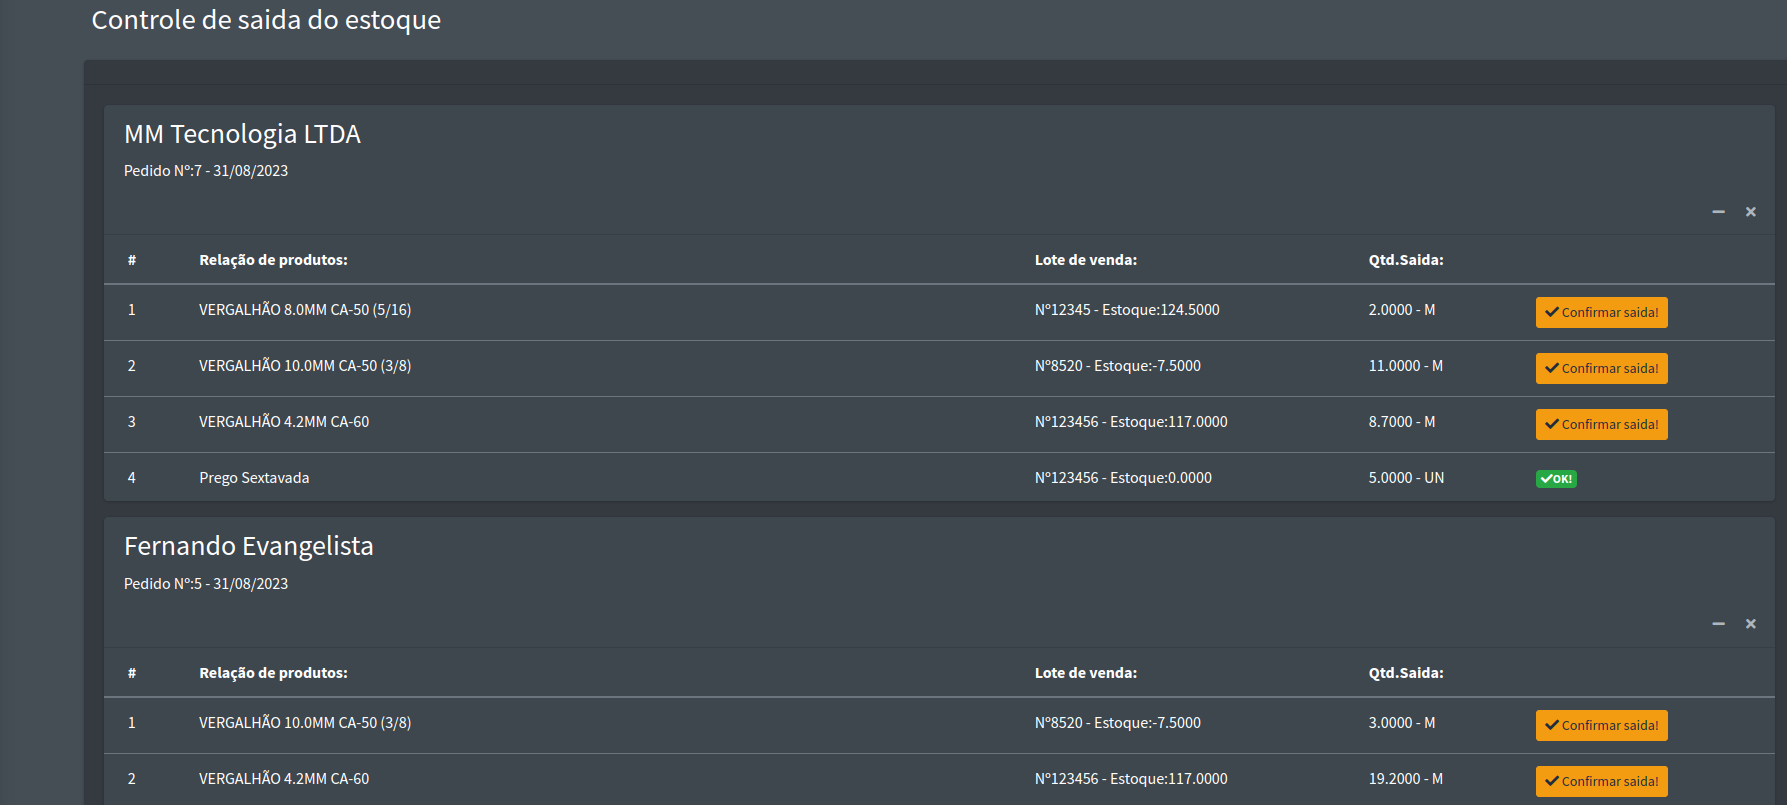Click the Fernando Evangelista card title
Screen dimensions: 1787x805
click(x=248, y=546)
